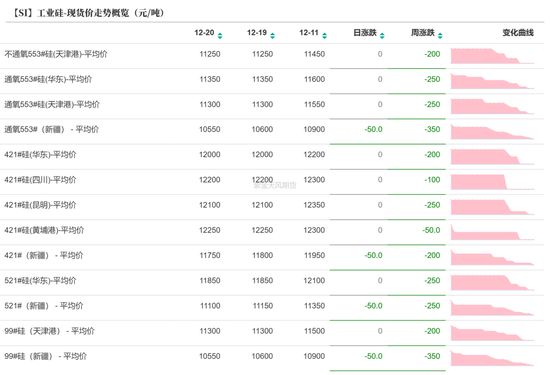
Task: Select row 521#硅(华东)-平均价
Action: coord(40,281)
